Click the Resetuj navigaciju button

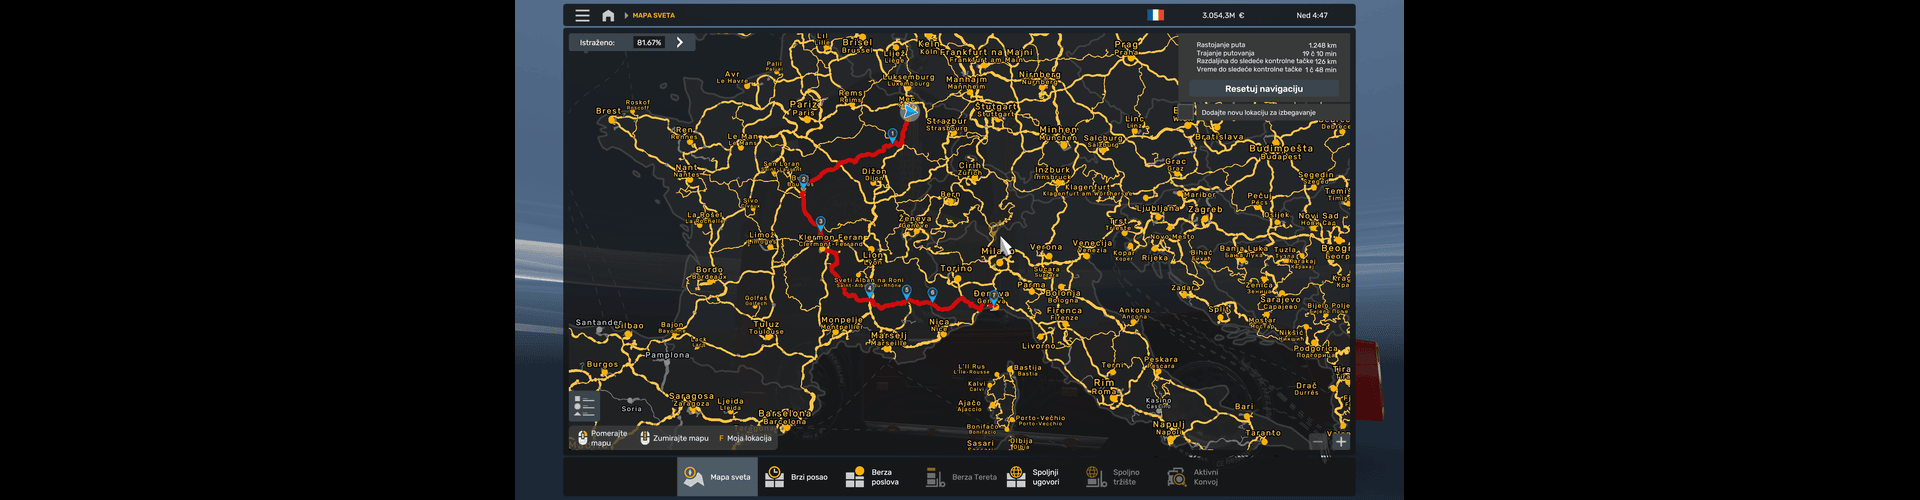(1264, 89)
